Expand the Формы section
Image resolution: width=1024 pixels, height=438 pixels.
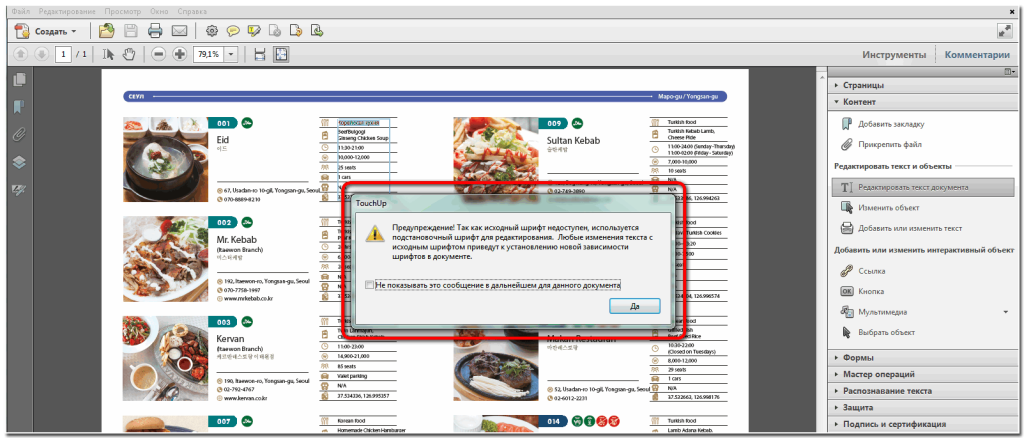coord(858,357)
